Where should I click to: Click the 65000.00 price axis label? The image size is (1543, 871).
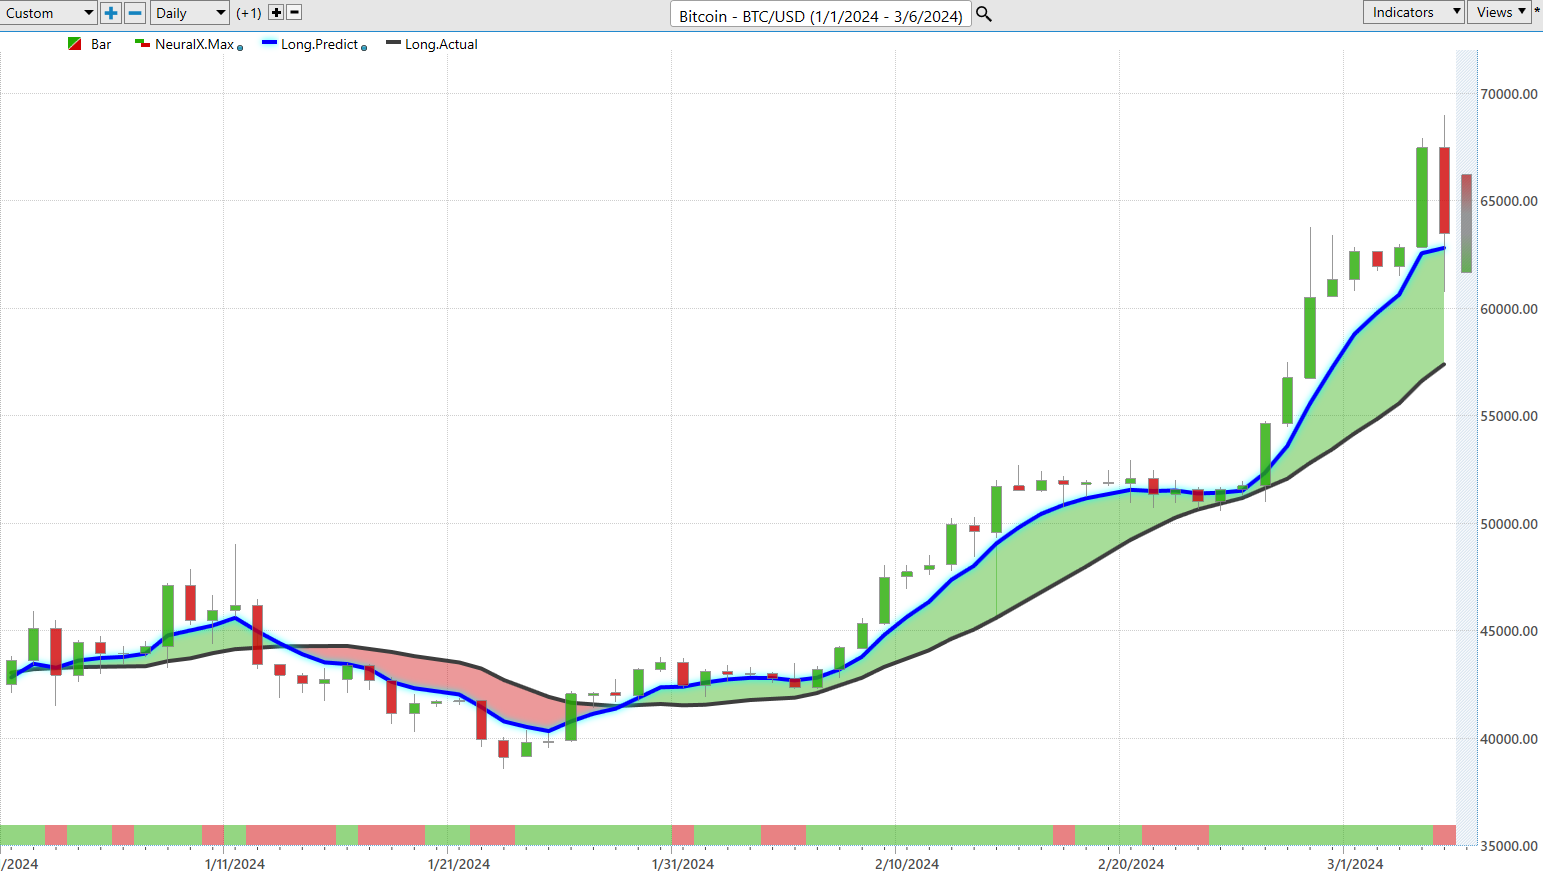click(1509, 201)
